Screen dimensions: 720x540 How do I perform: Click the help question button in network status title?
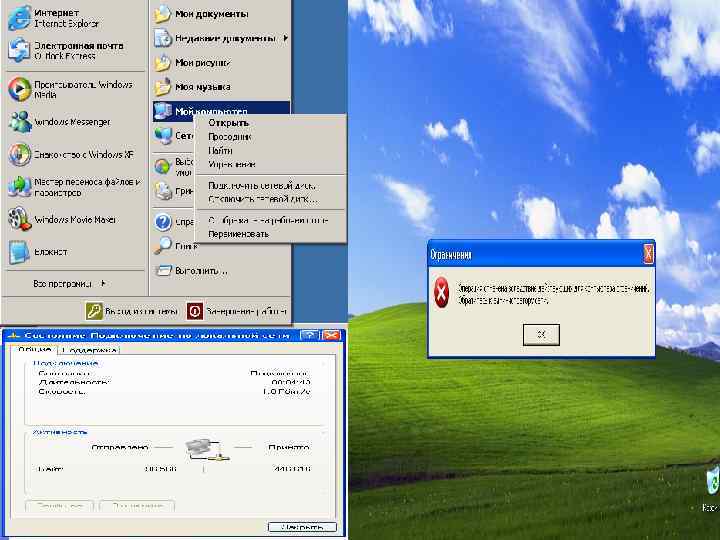(x=309, y=335)
